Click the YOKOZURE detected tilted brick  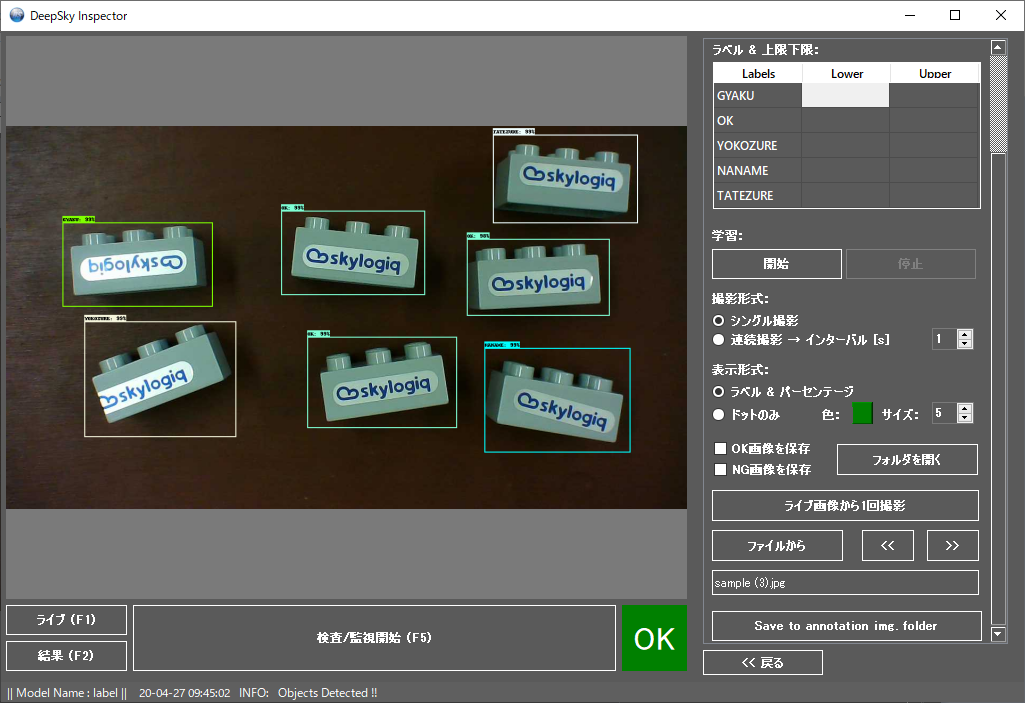pos(160,379)
